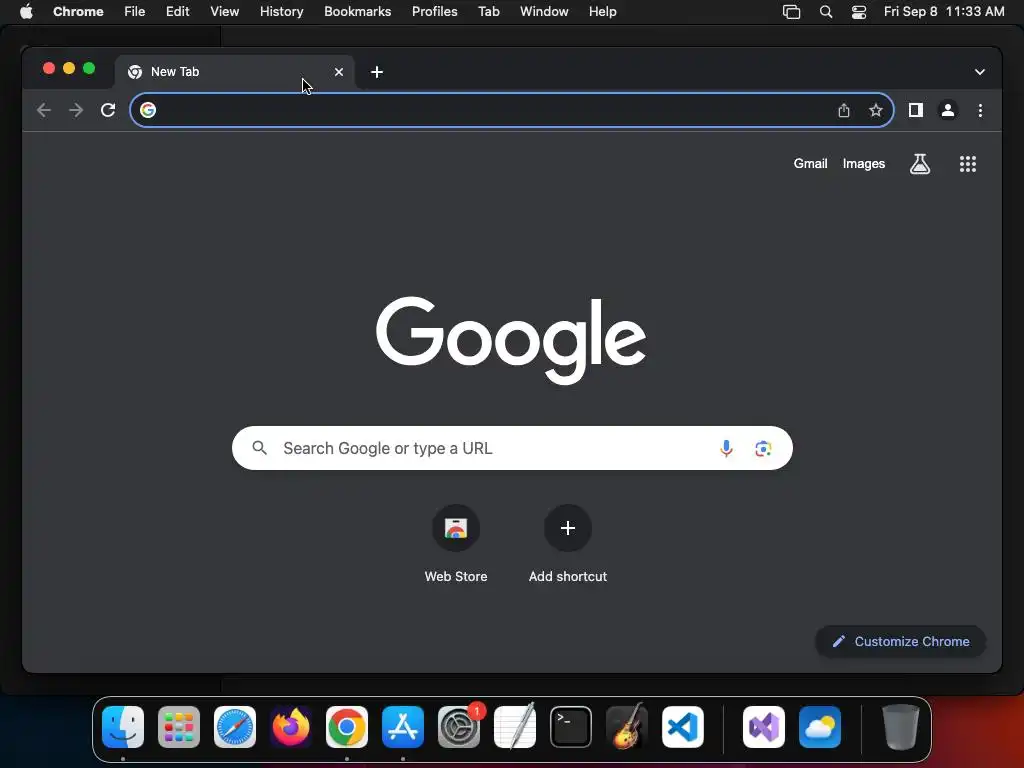Reload the current page
Image resolution: width=1024 pixels, height=768 pixels.
tap(108, 110)
